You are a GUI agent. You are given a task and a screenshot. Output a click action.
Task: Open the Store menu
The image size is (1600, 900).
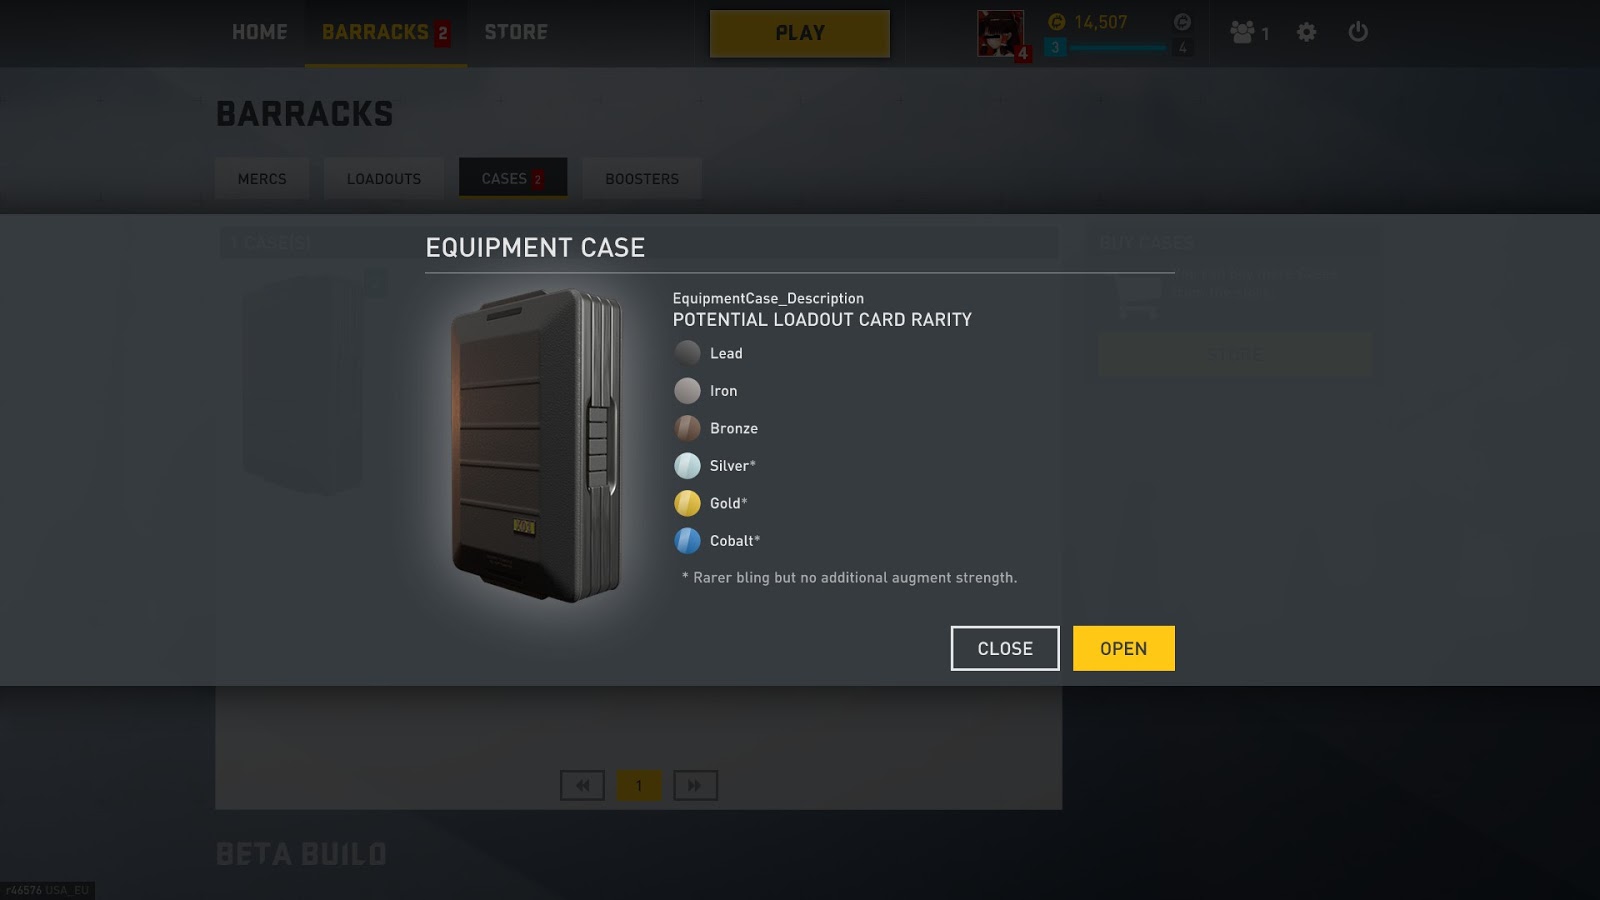click(x=516, y=32)
